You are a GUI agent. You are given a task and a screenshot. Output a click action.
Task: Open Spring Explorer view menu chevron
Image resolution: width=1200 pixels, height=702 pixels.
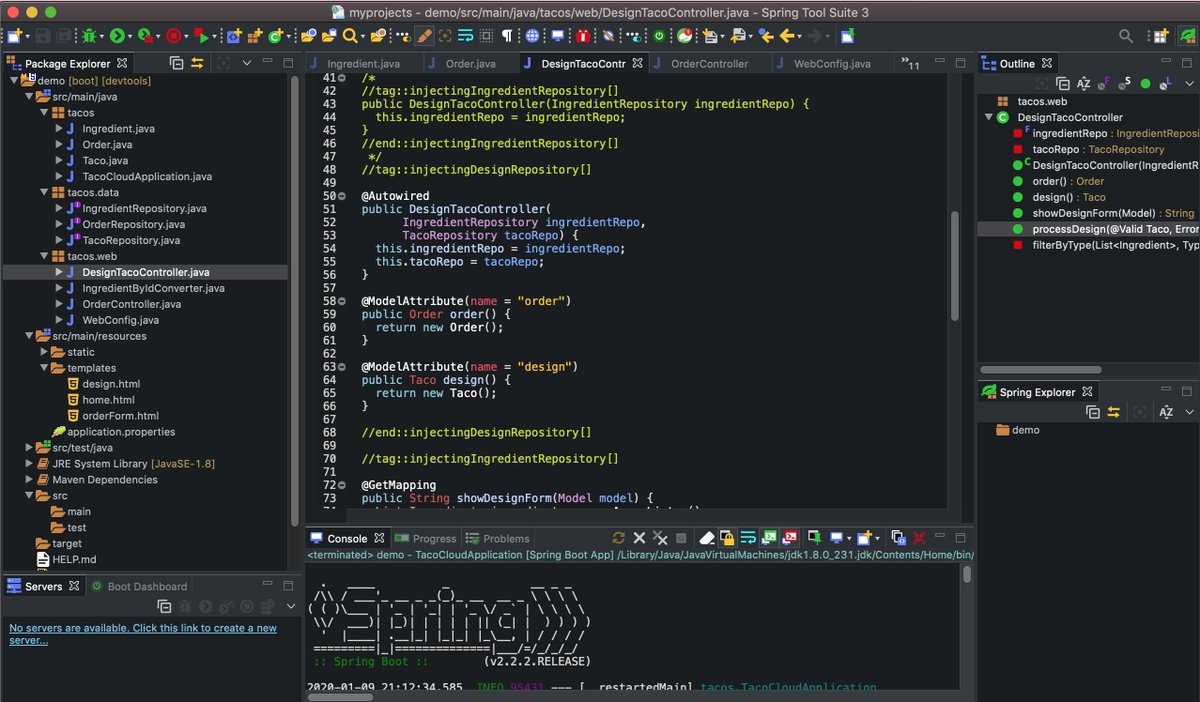pyautogui.click(x=1189, y=412)
